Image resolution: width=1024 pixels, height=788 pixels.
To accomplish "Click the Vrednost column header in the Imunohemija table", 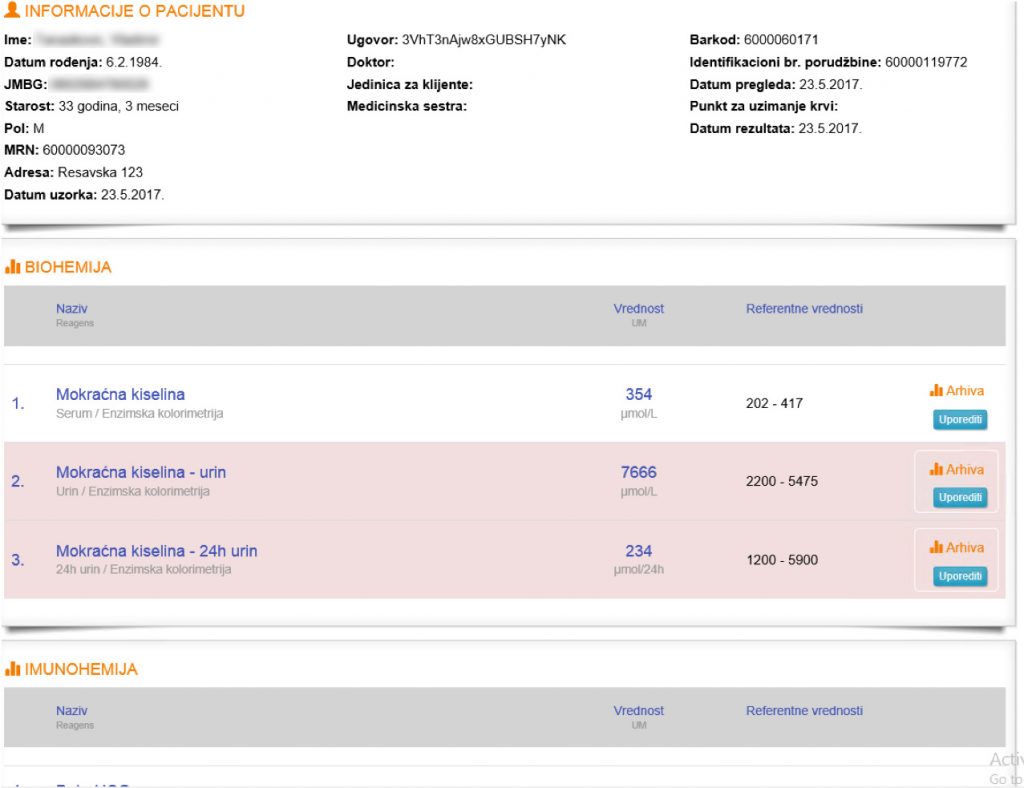I will pyautogui.click(x=638, y=711).
